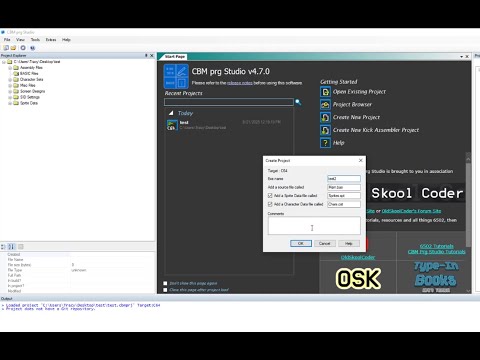
Task: Click the Alphabetical sort icon in properties panel
Action: [11, 247]
